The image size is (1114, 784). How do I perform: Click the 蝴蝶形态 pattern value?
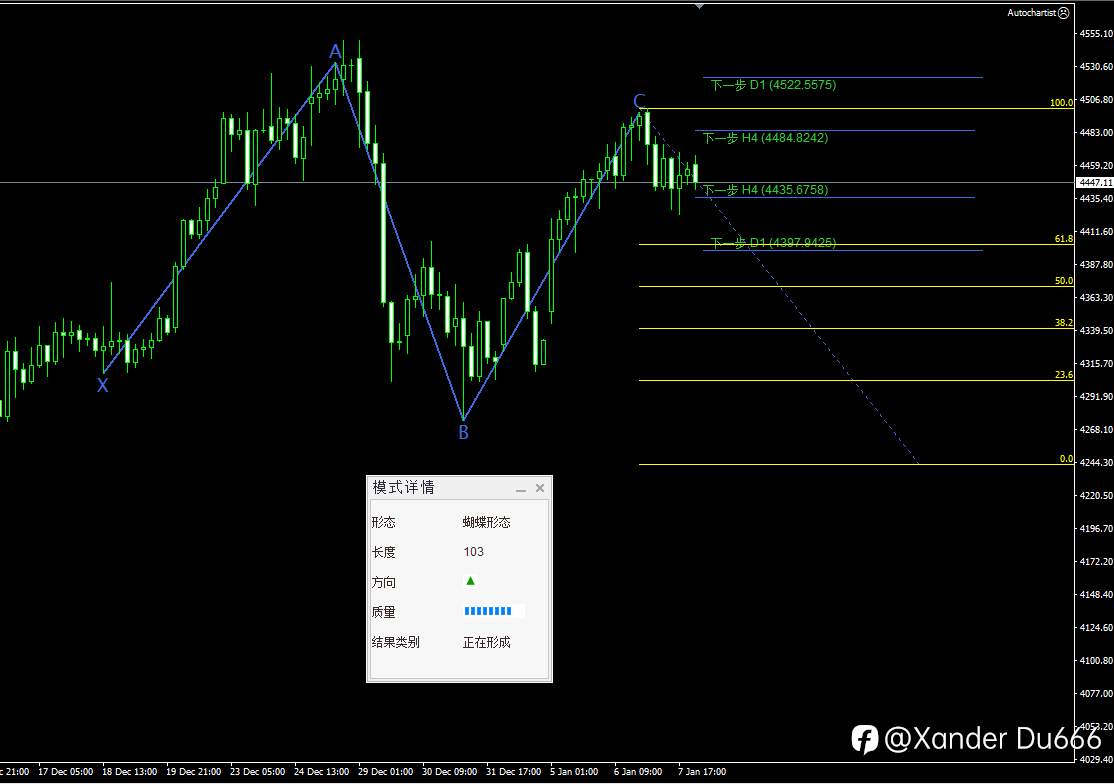[487, 522]
